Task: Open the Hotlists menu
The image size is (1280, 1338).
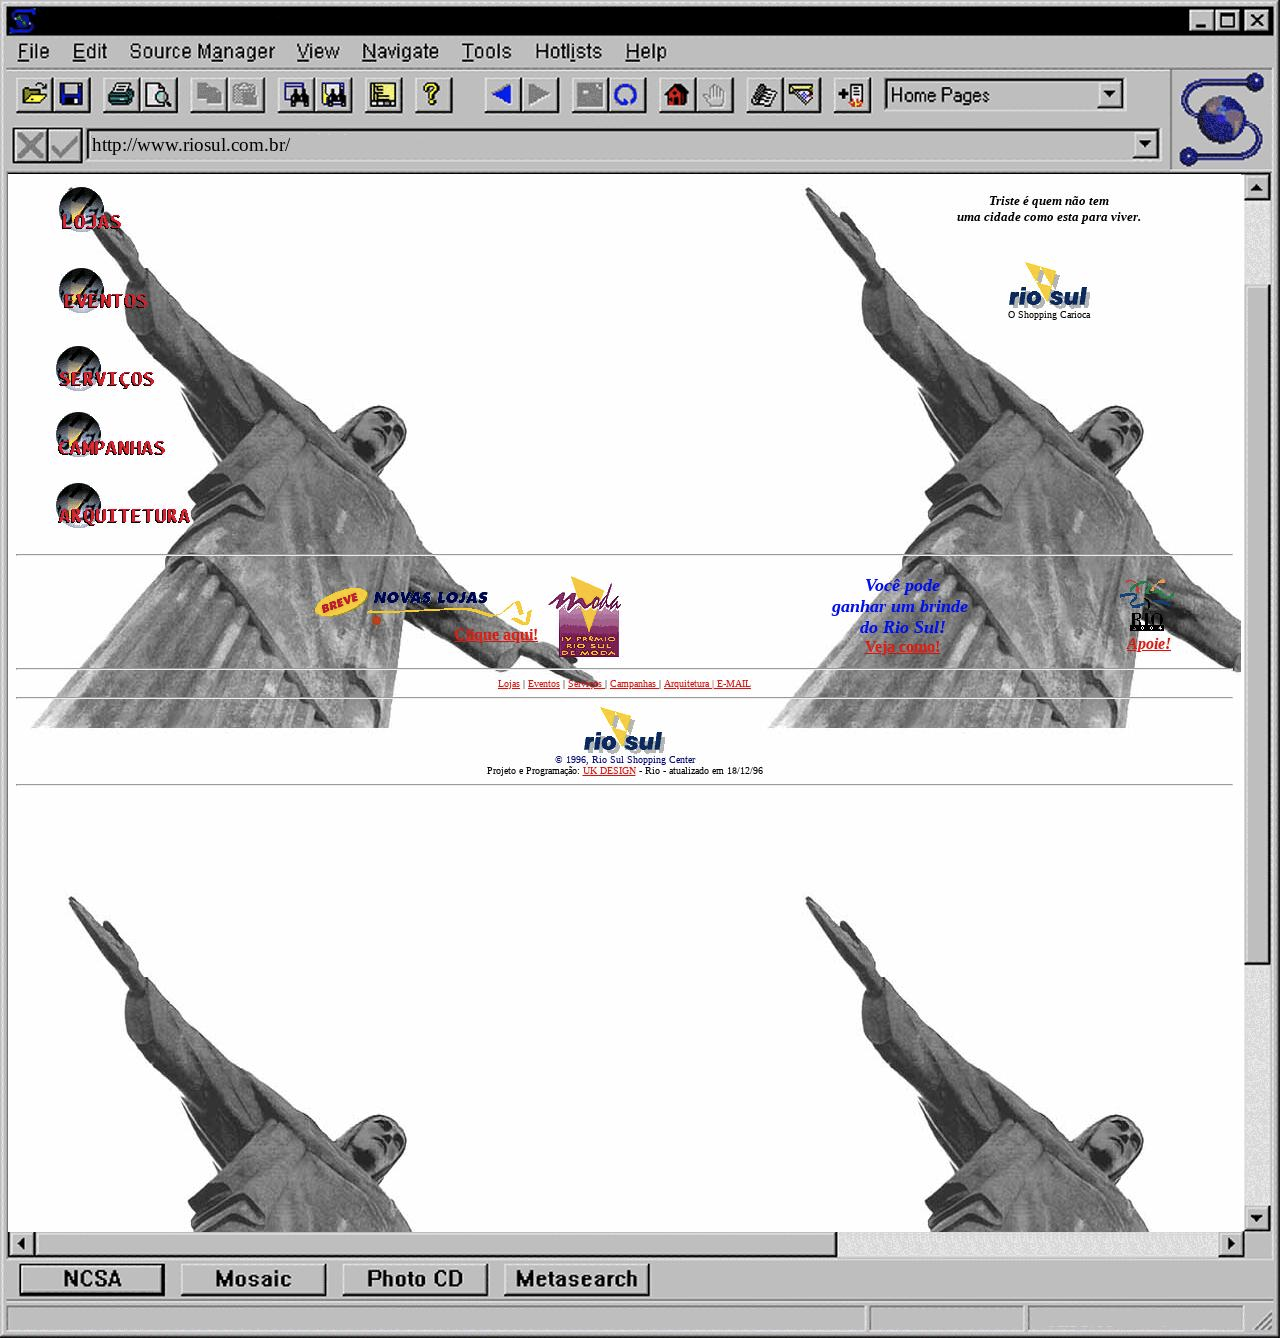Action: 568,51
